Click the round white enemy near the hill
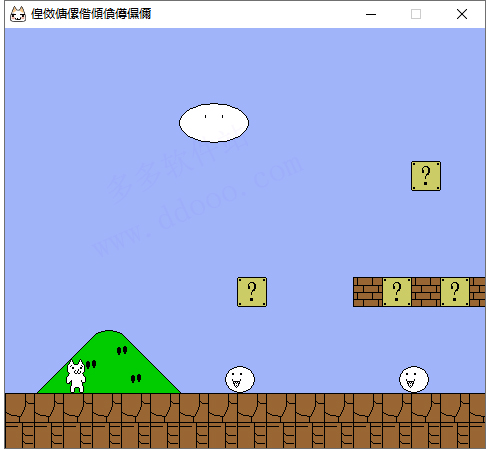This screenshot has width=490, height=453. [x=240, y=379]
